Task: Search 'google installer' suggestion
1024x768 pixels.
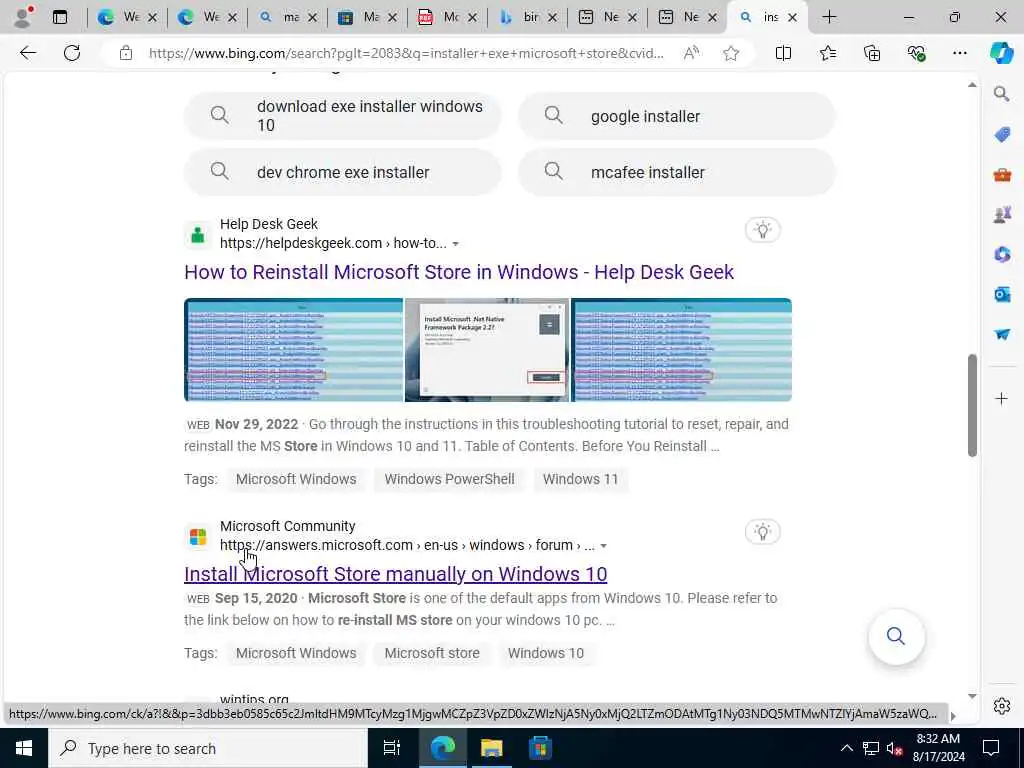Action: (x=677, y=116)
